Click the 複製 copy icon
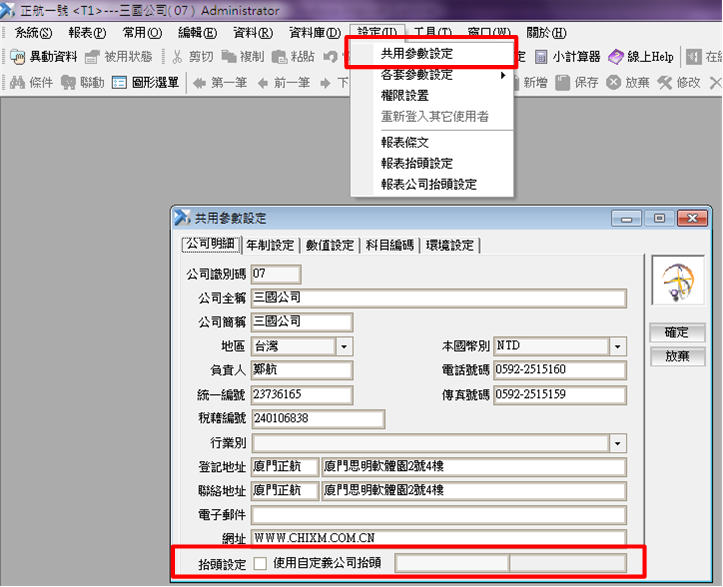This screenshot has height=587, width=723. pos(229,57)
